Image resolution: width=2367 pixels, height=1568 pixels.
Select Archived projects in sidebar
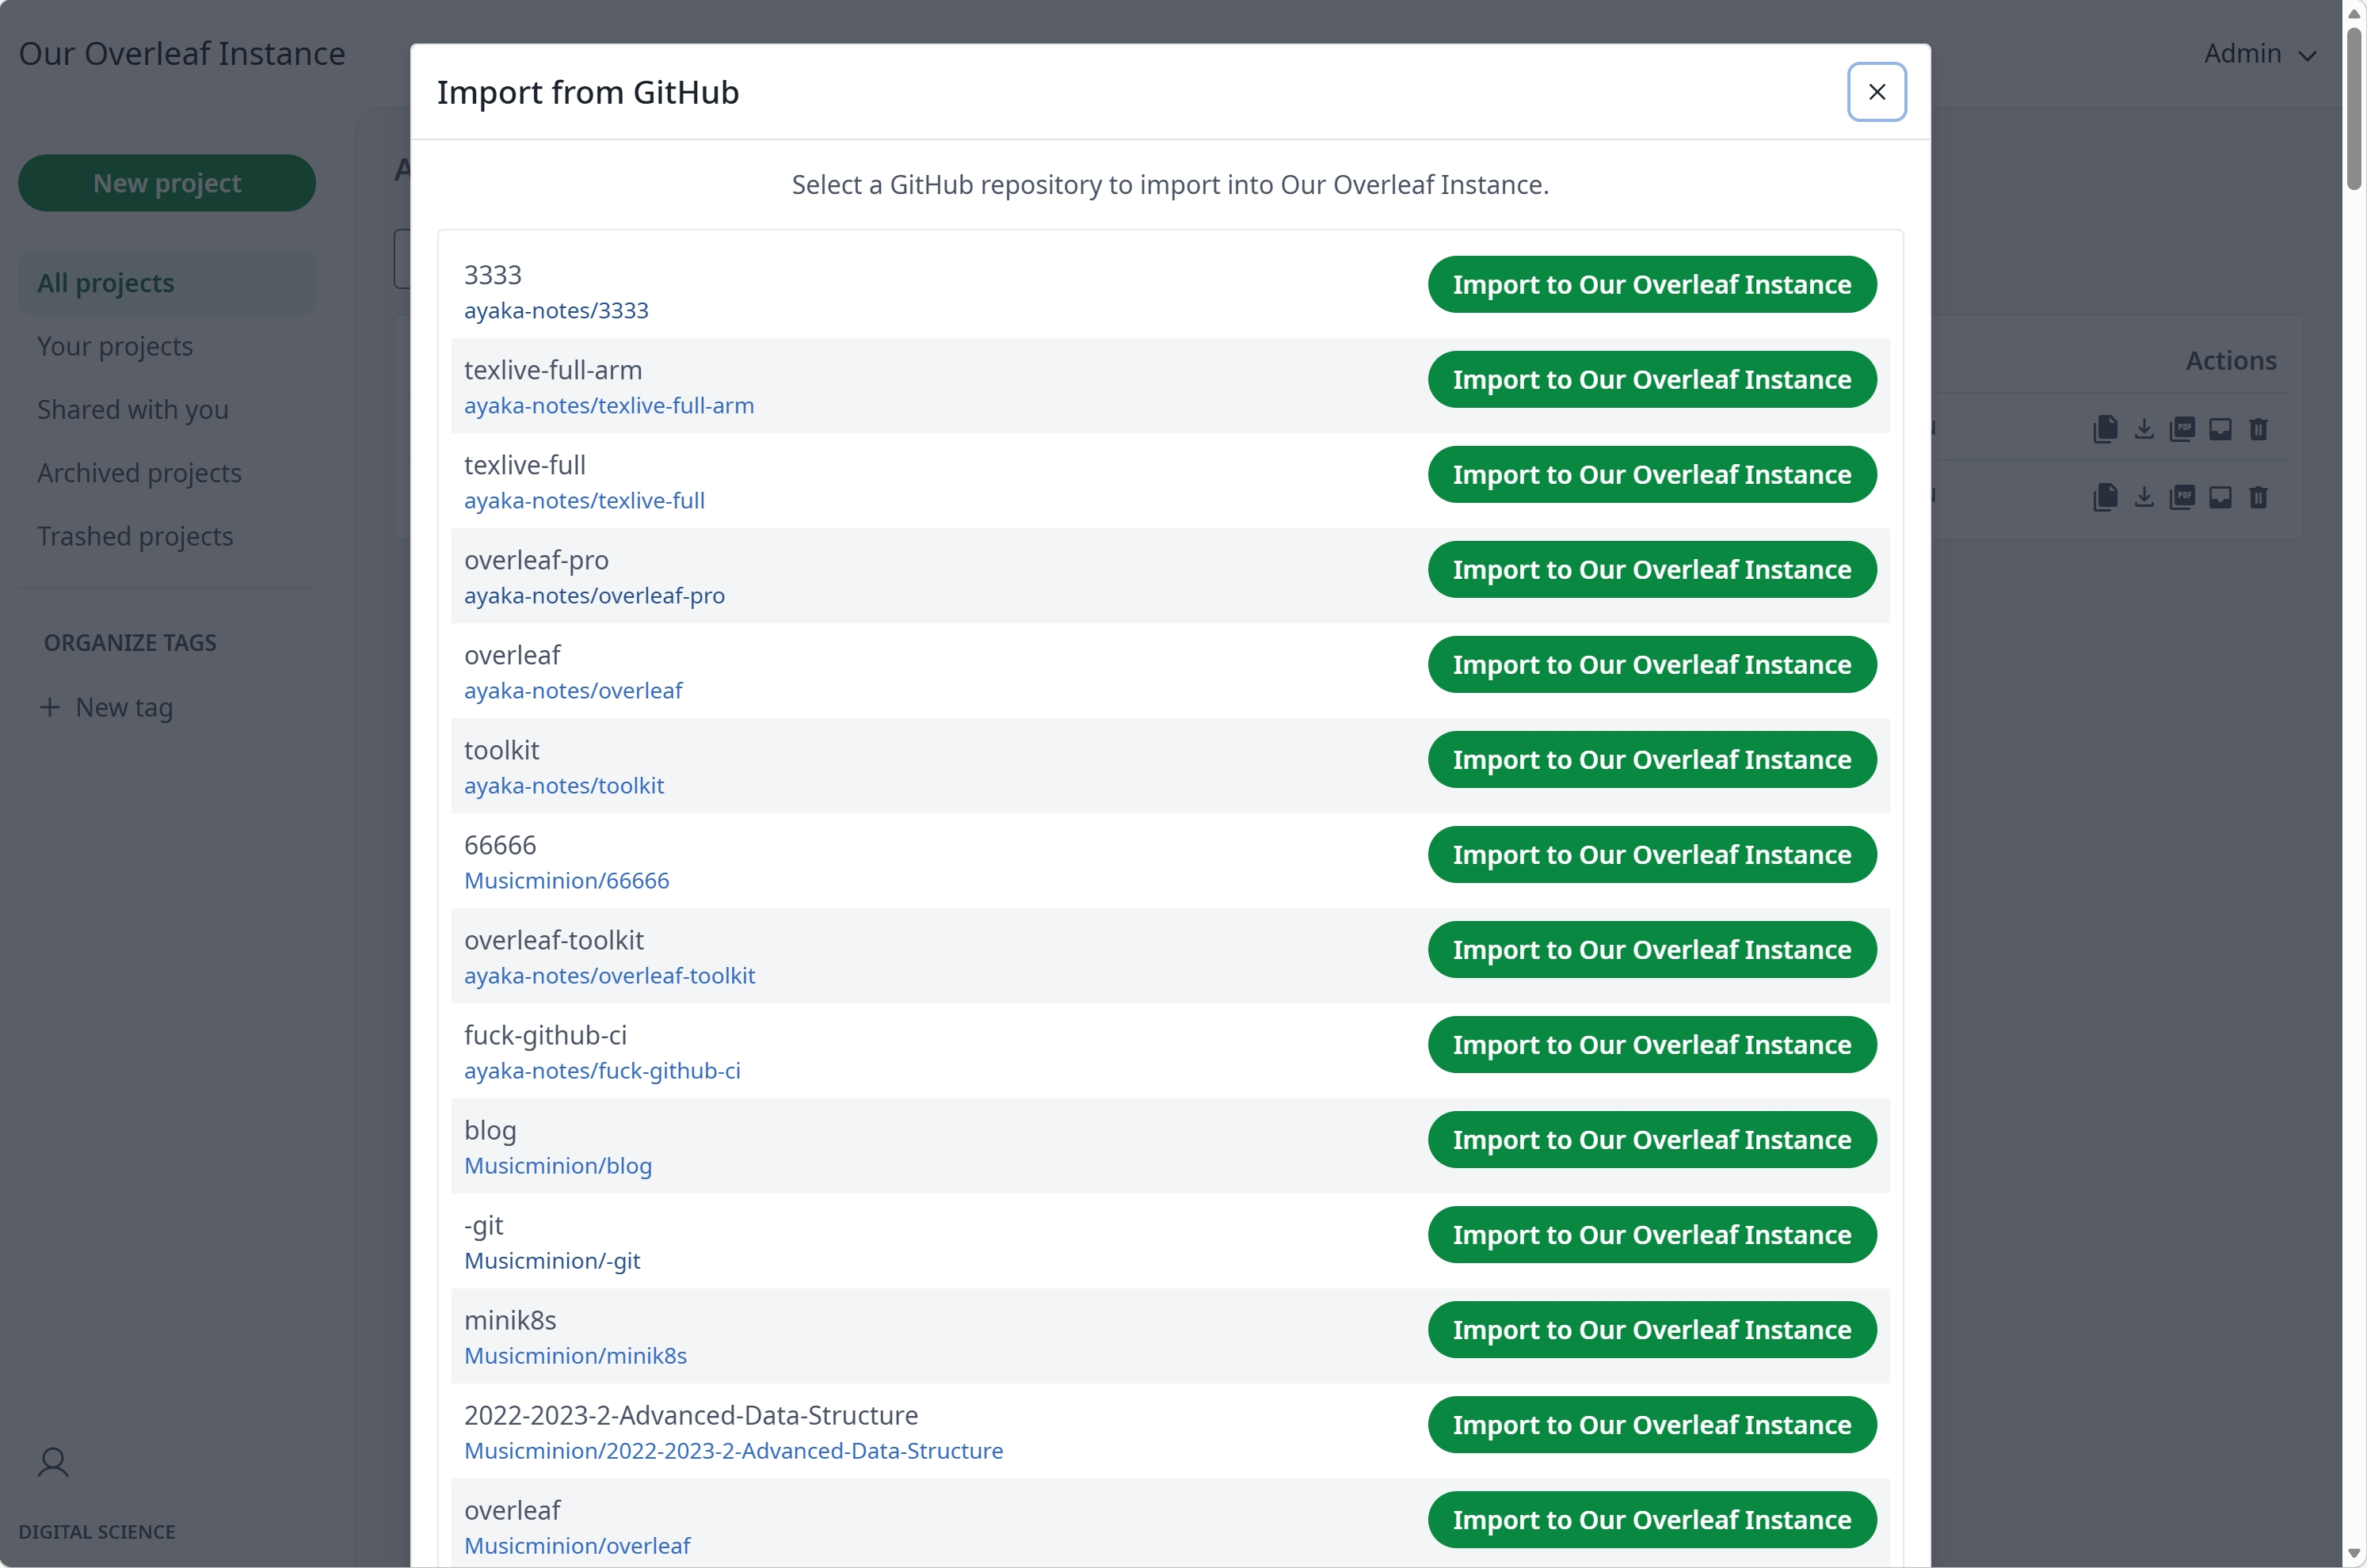(x=139, y=473)
